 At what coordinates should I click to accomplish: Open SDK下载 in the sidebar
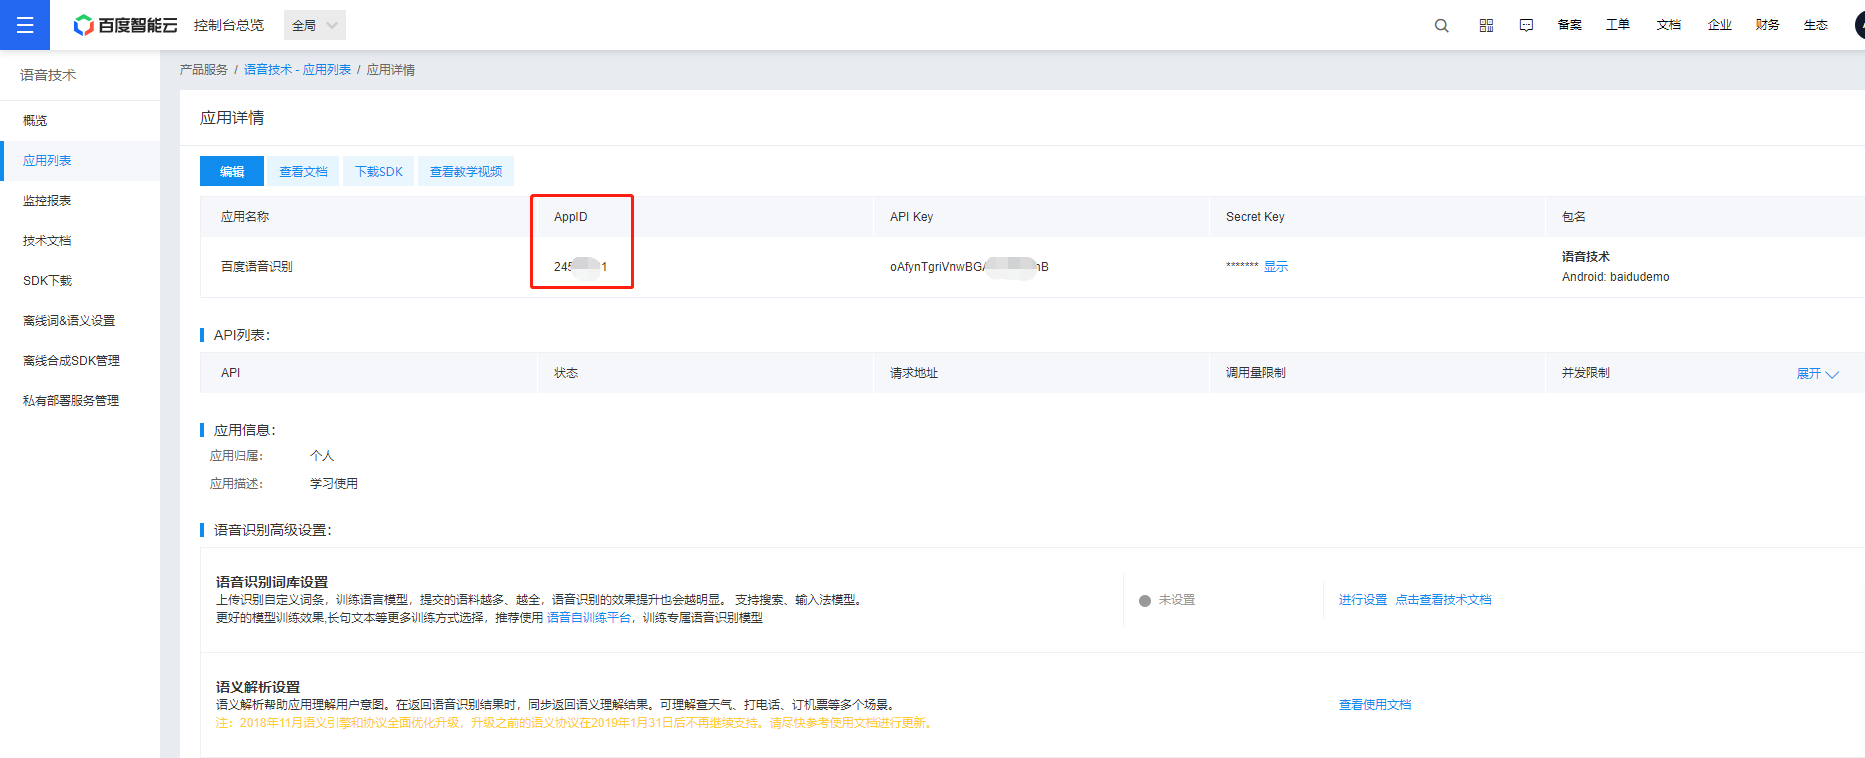coord(80,280)
